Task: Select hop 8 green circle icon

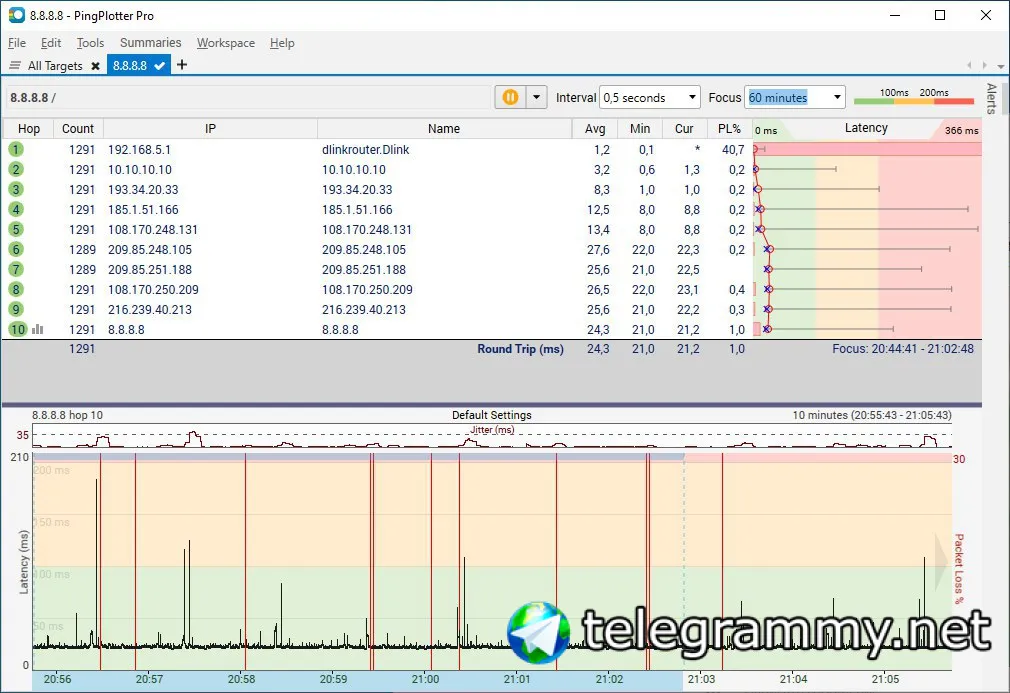Action: [16, 289]
